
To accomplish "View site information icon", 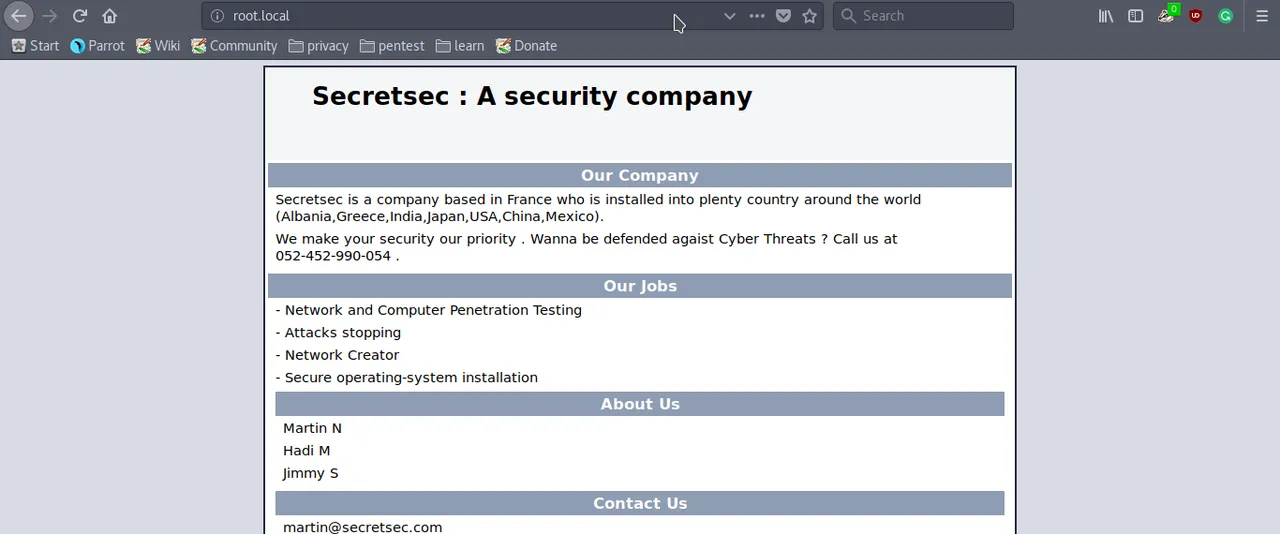I will [x=217, y=16].
